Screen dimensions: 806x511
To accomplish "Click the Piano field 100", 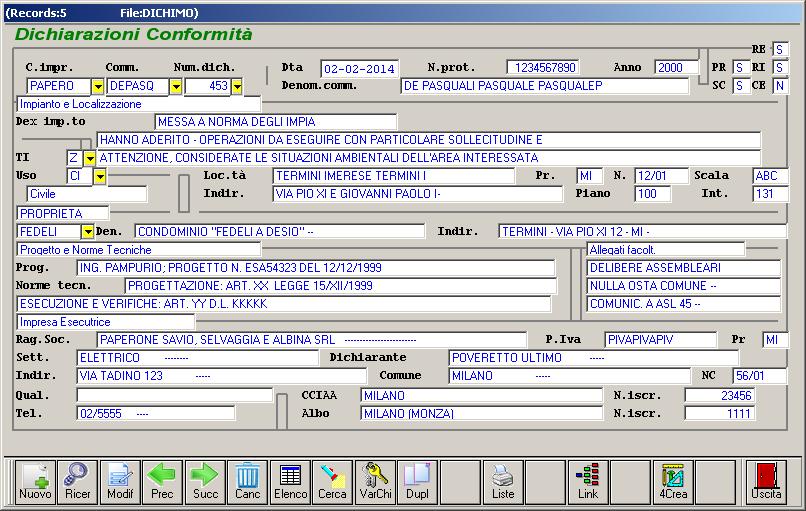I will (x=652, y=194).
